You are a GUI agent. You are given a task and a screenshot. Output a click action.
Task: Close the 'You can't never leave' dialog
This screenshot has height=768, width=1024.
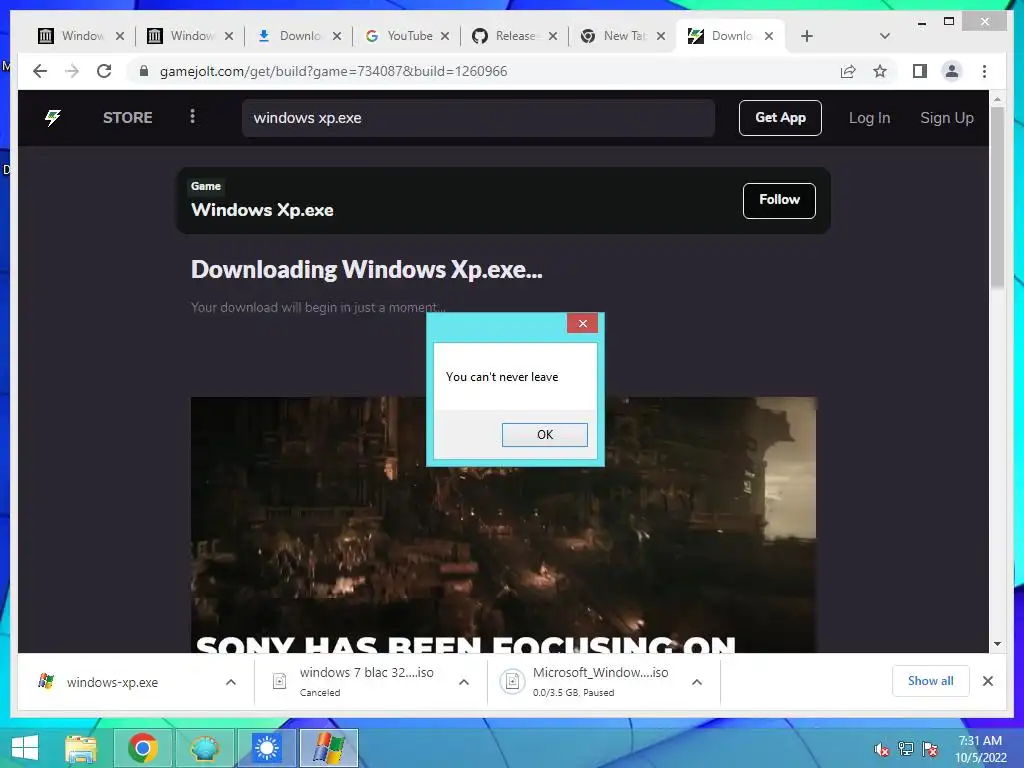point(583,323)
